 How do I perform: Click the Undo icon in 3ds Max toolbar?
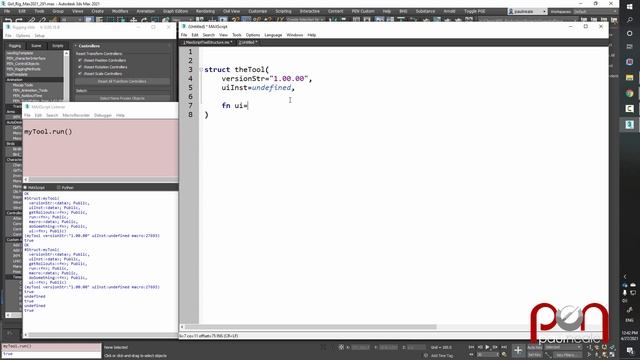click(x=8, y=20)
